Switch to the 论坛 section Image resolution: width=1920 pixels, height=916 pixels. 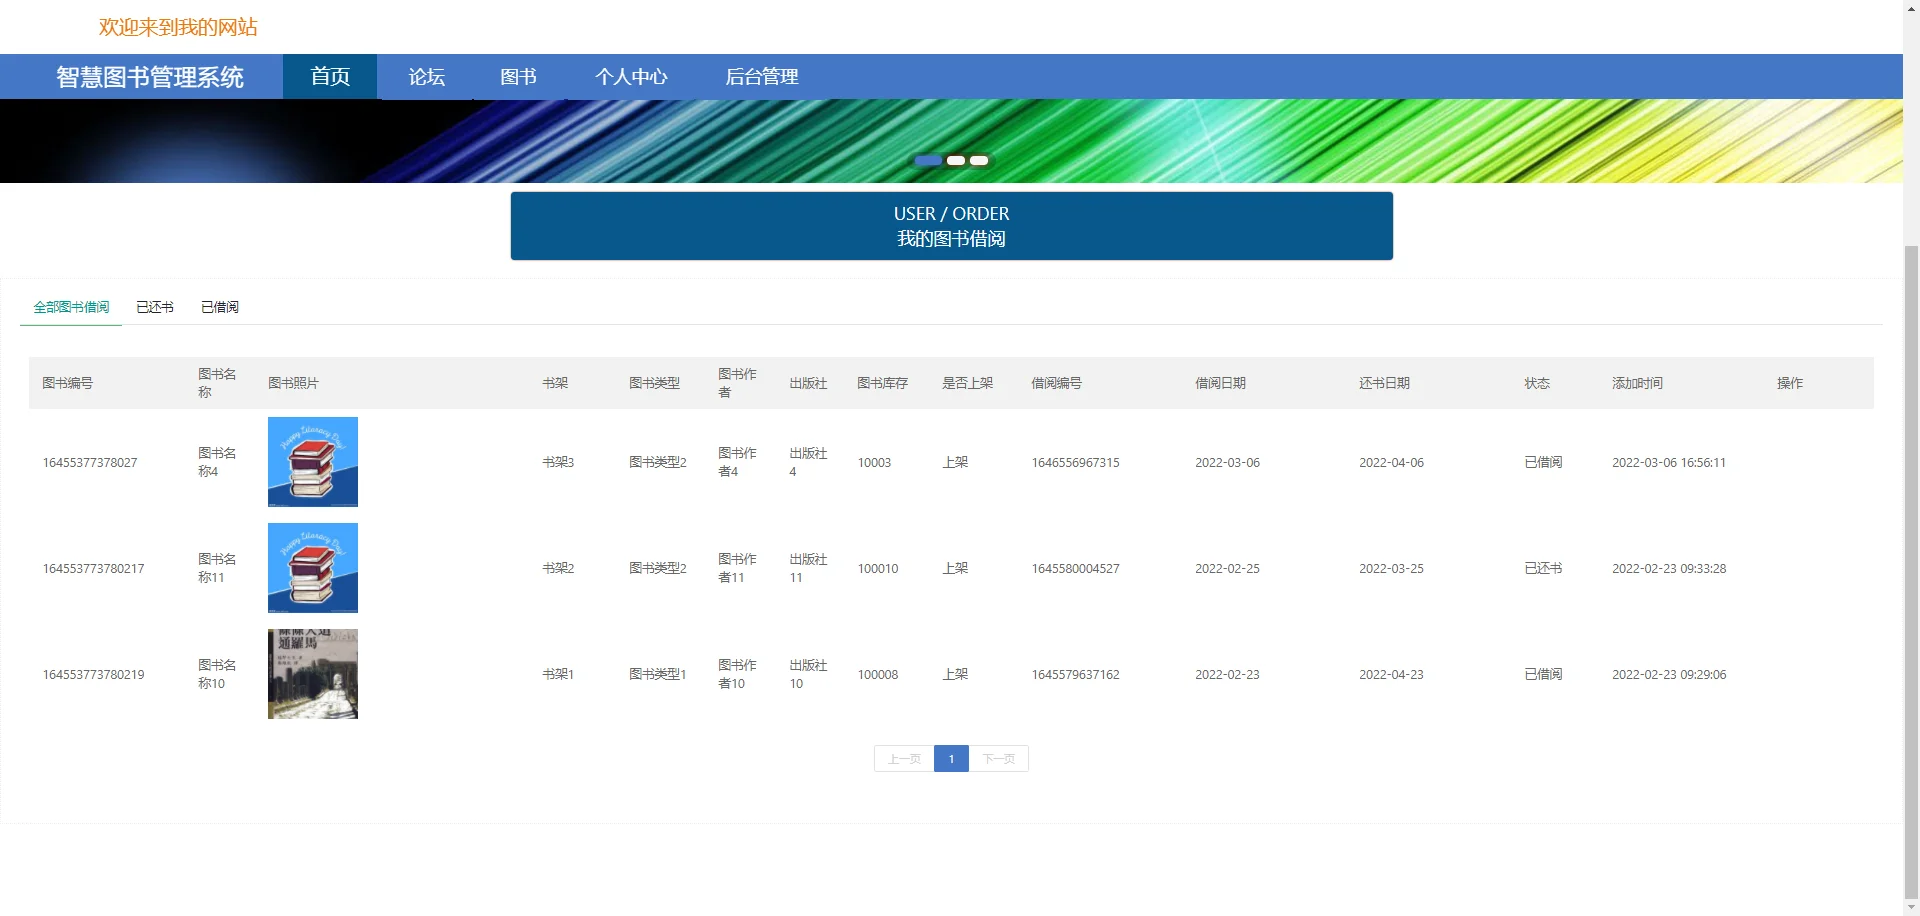[426, 77]
